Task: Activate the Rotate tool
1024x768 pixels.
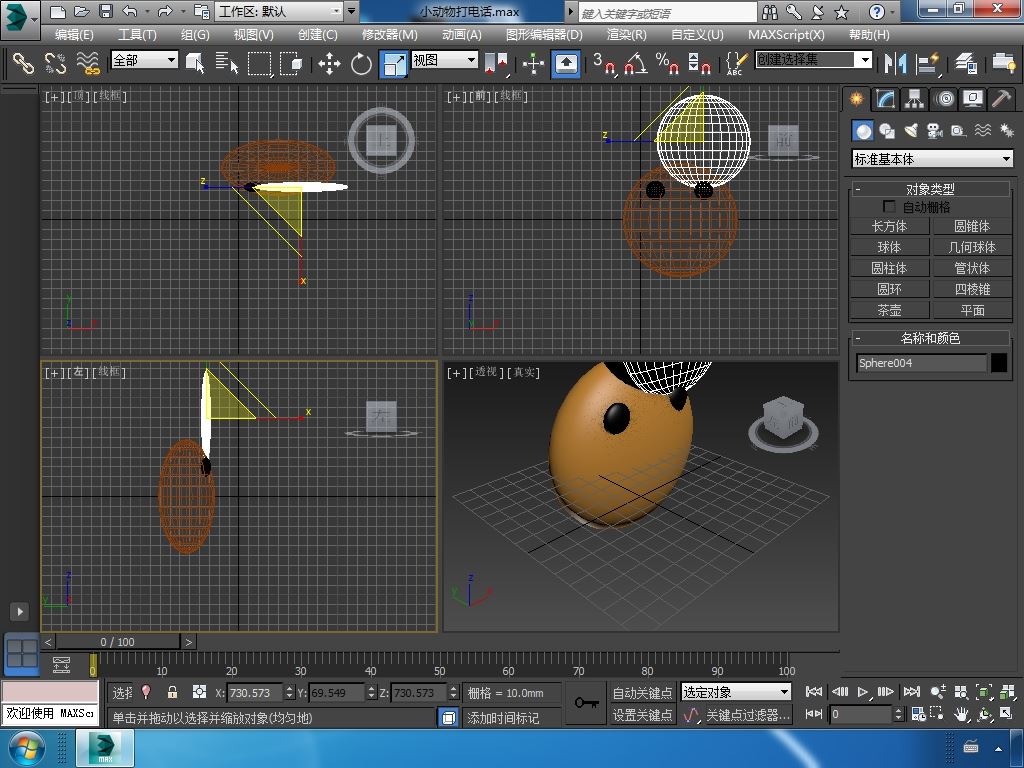Action: (x=361, y=64)
